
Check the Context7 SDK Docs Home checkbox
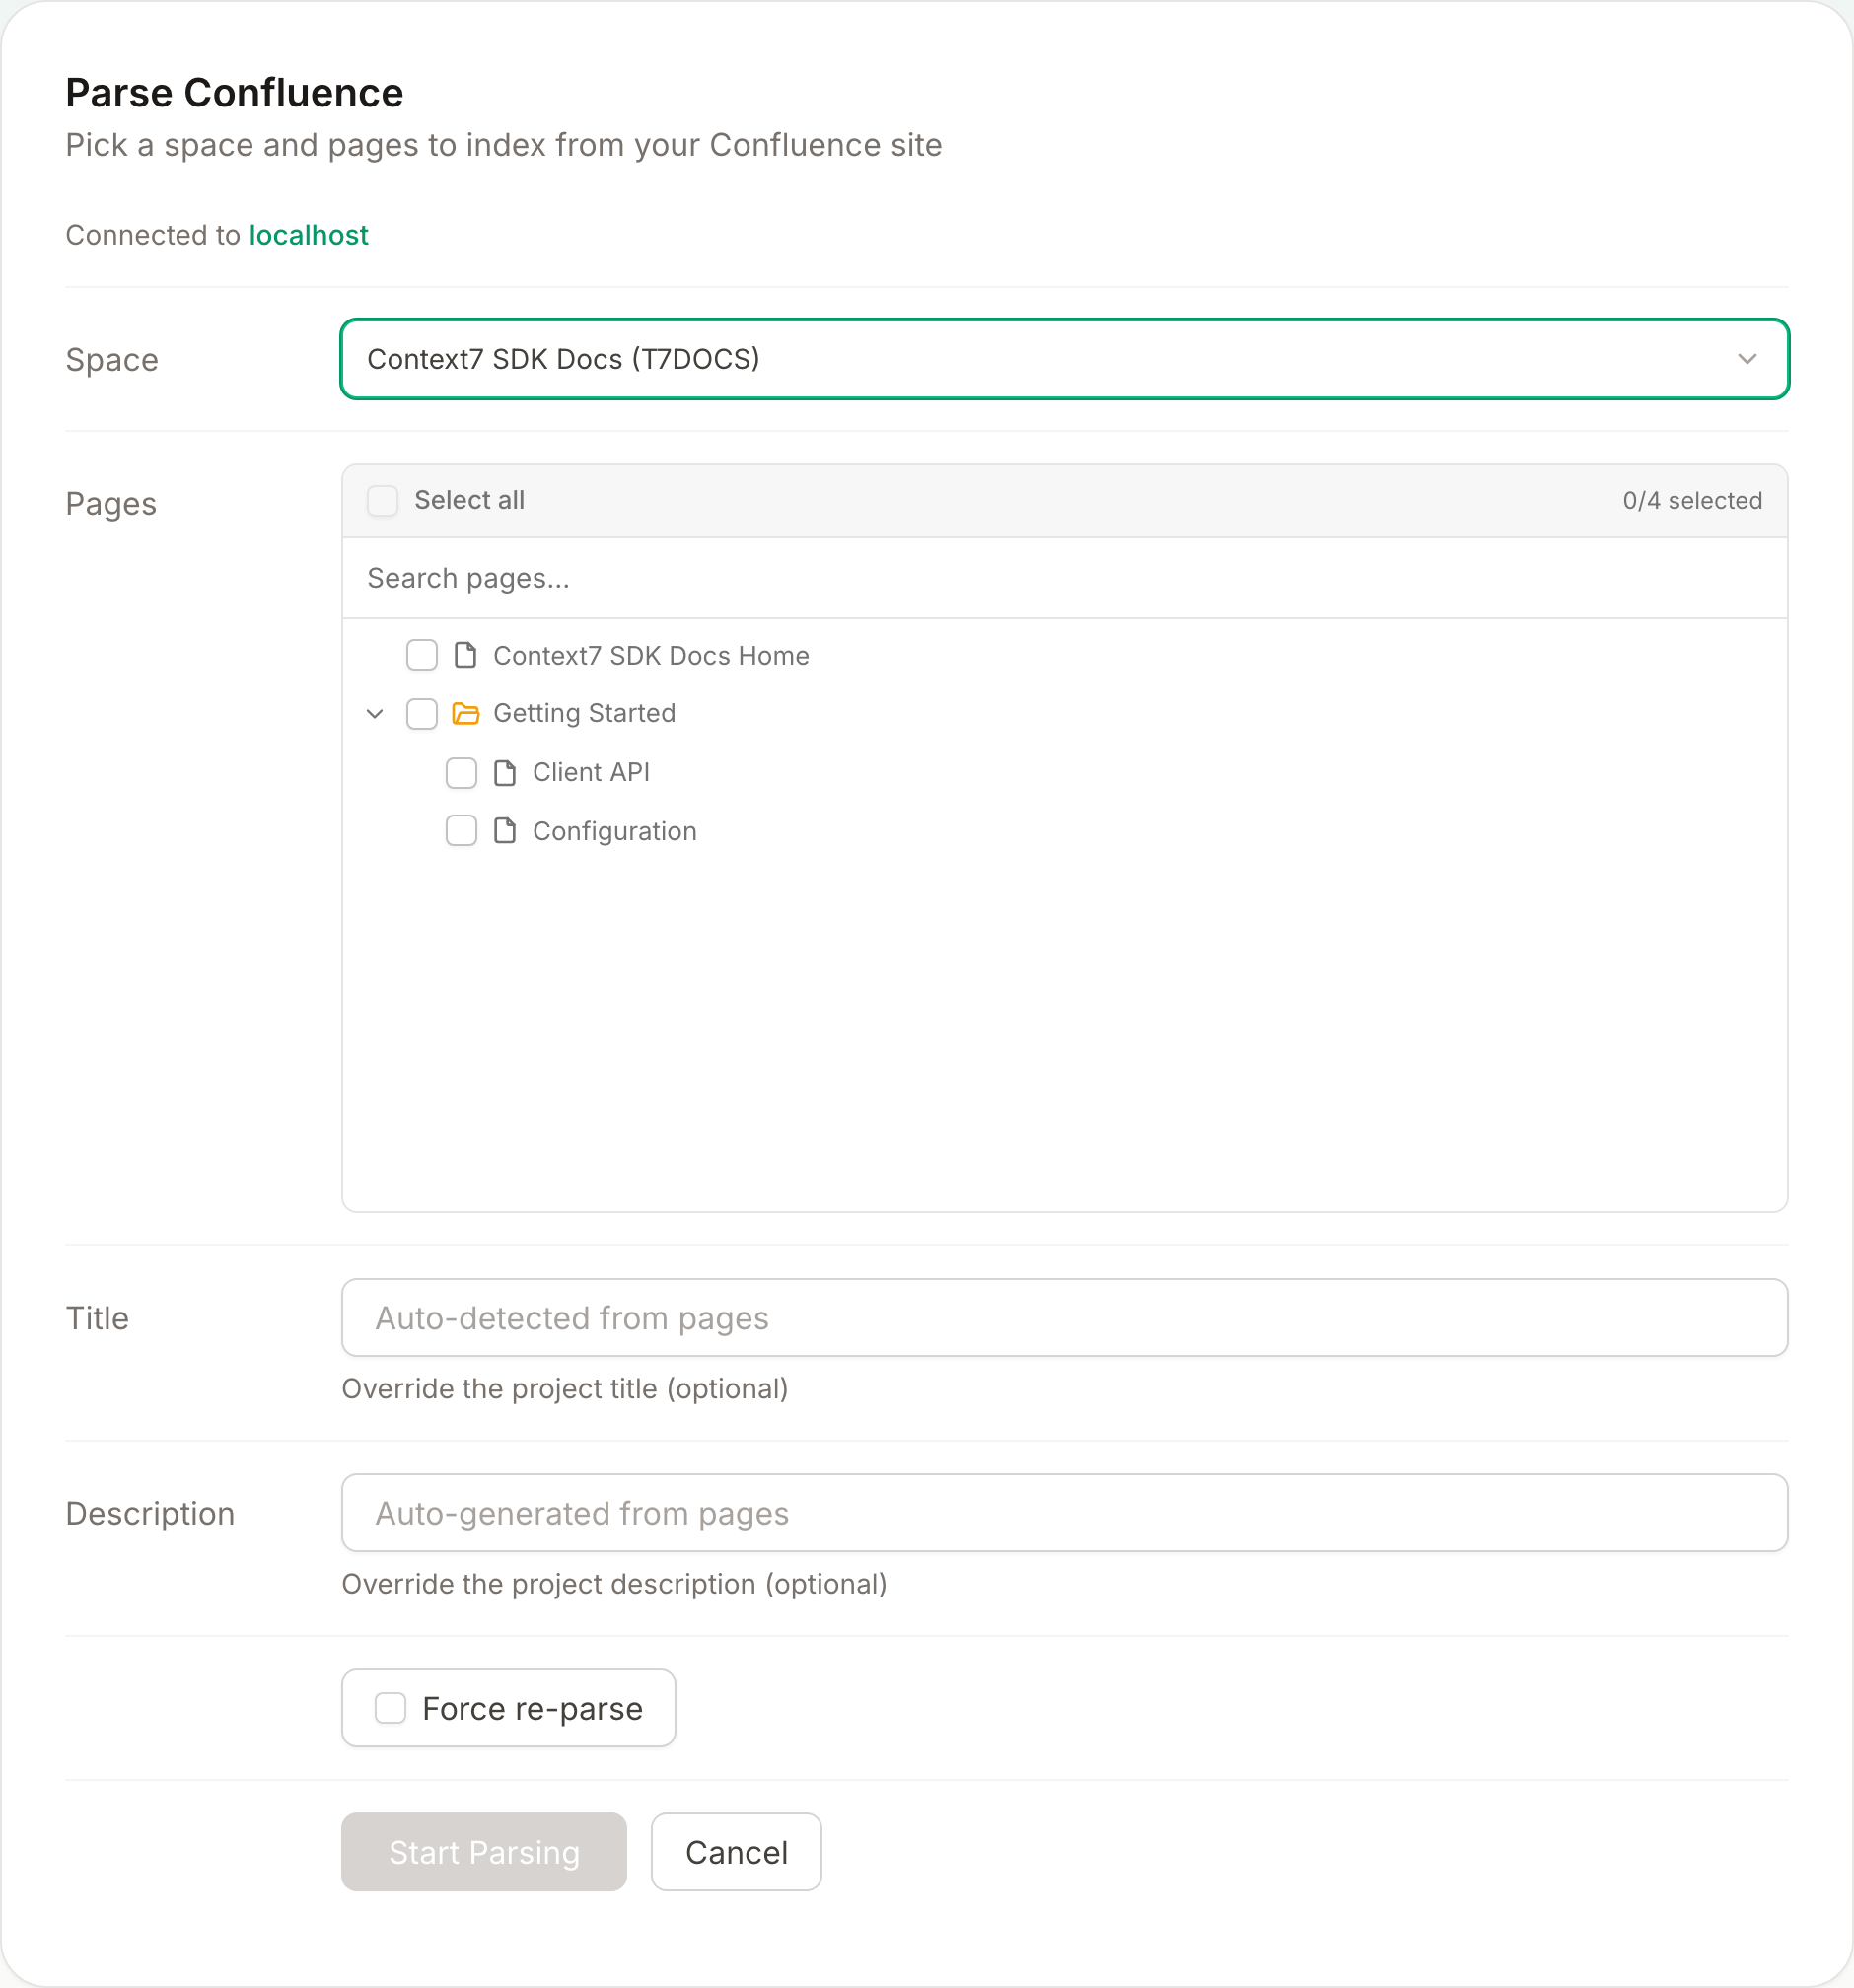[422, 655]
